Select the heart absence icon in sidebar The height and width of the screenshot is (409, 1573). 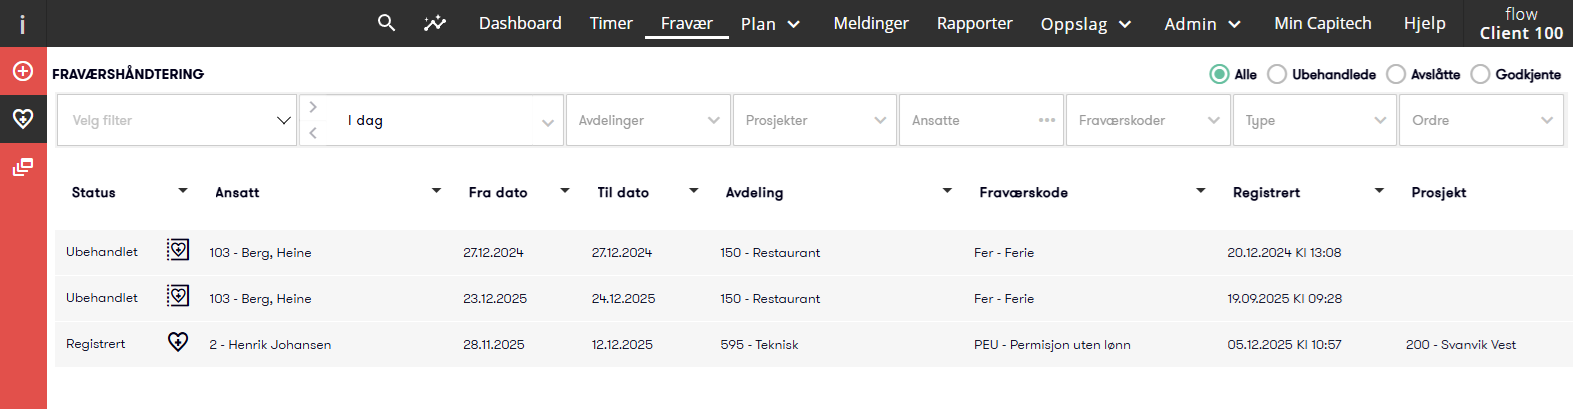click(23, 119)
